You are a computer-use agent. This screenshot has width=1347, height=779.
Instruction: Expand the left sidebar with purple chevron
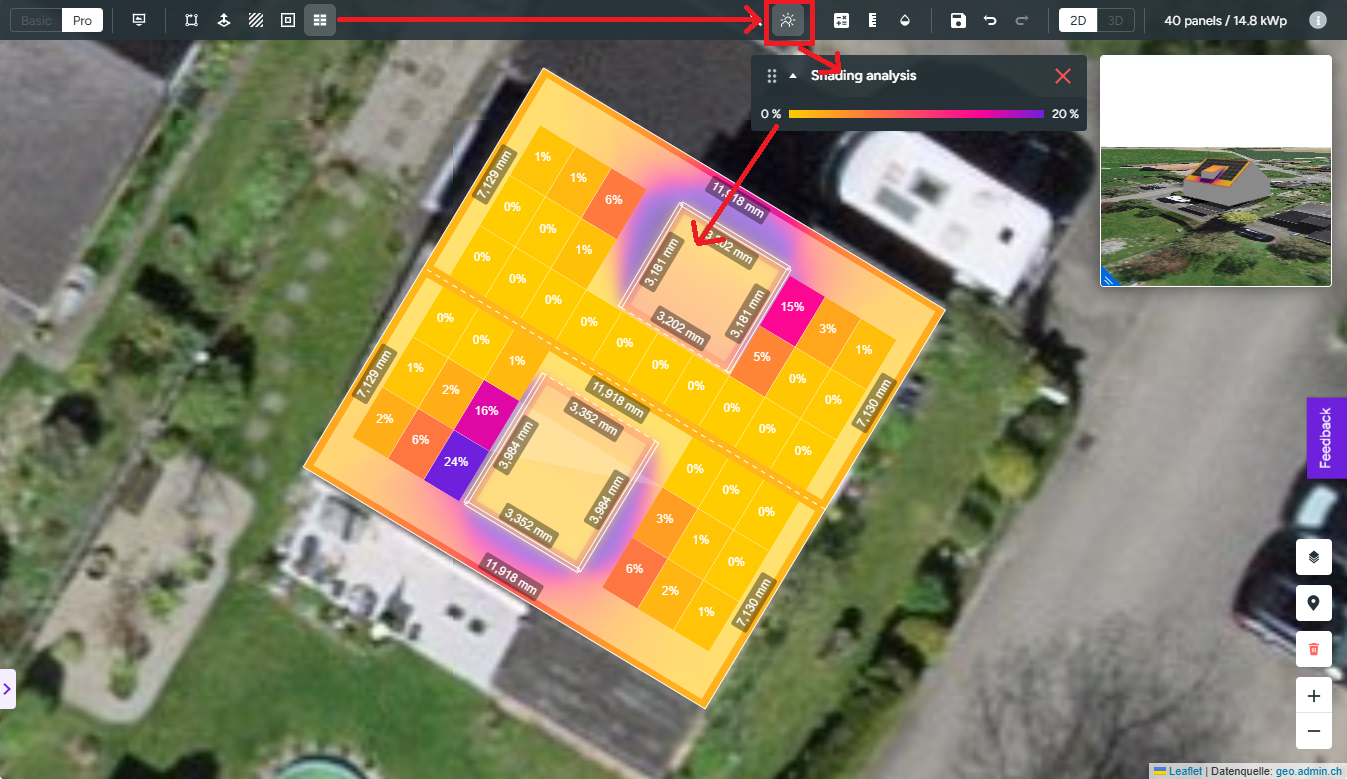pos(7,688)
